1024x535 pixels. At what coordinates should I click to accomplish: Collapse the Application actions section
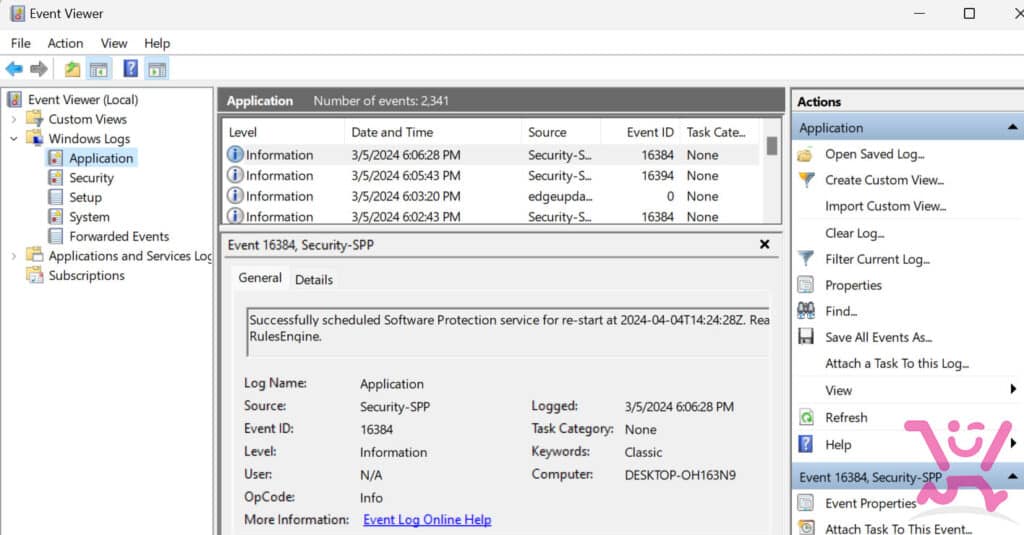tap(1012, 127)
